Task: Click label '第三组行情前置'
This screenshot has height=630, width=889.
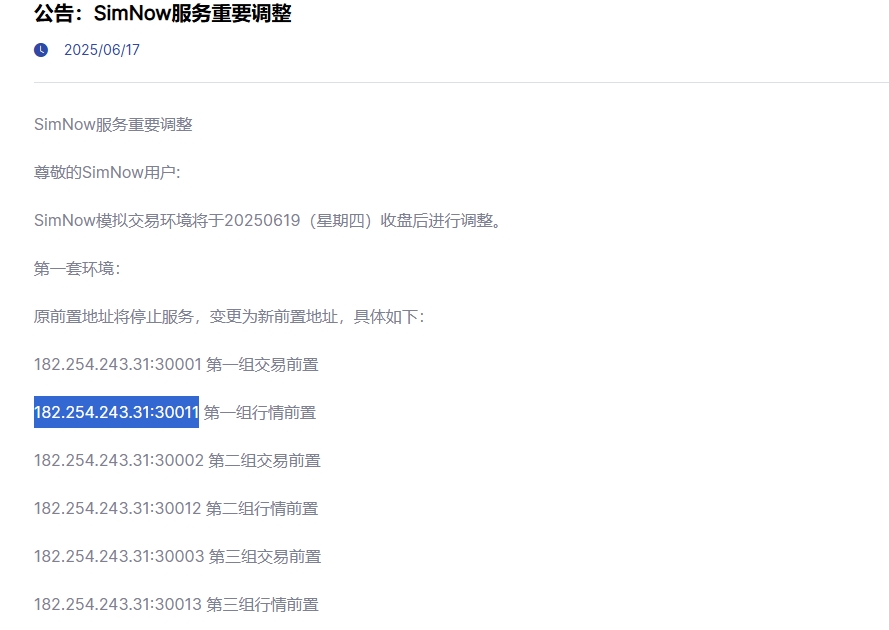Action: [x=263, y=605]
